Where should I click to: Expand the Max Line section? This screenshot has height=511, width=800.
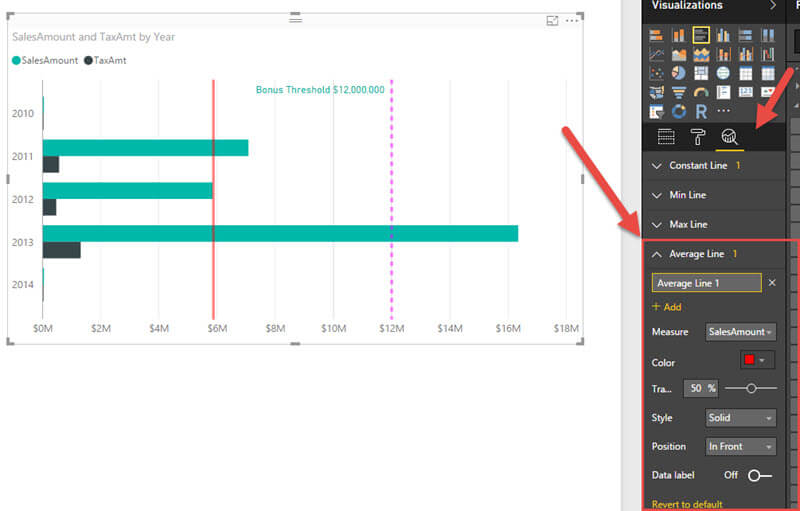(x=713, y=225)
